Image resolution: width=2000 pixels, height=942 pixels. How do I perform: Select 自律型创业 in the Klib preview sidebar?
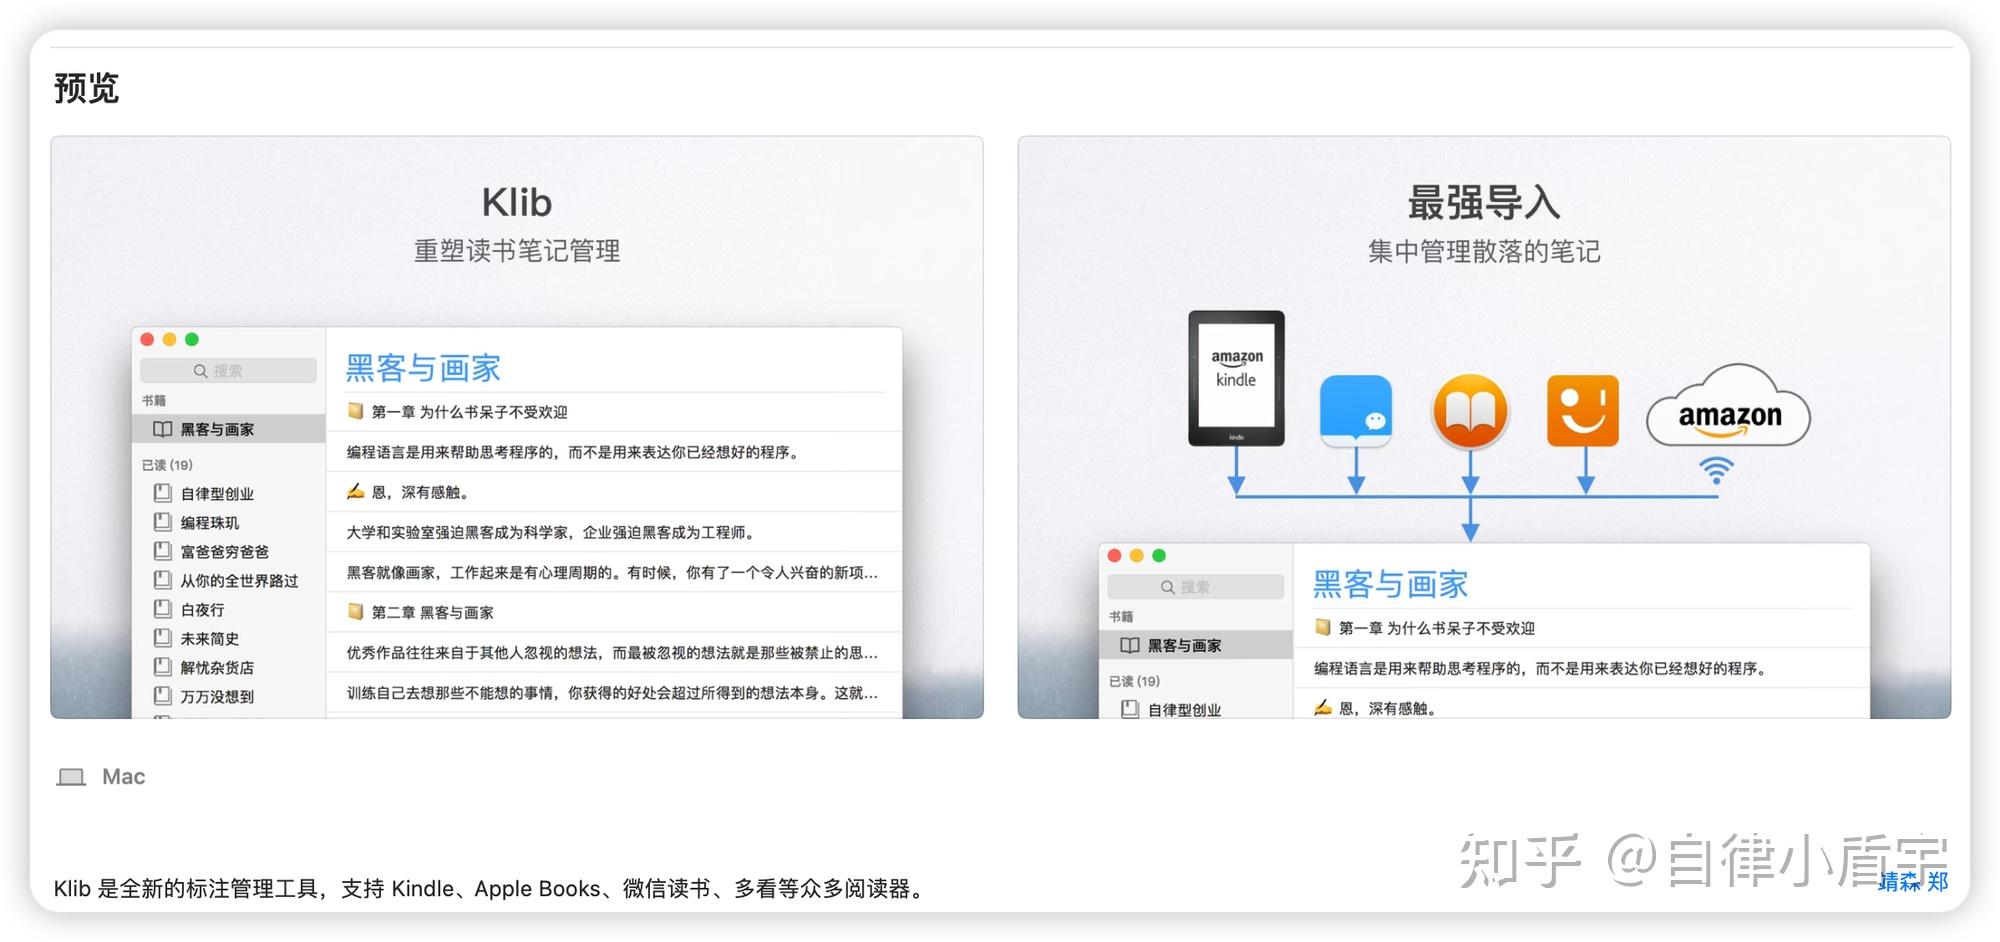tap(217, 494)
